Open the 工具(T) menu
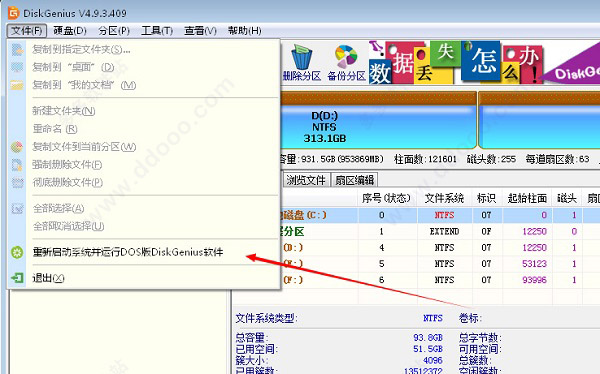This screenshot has height=374, width=600. coord(157,31)
